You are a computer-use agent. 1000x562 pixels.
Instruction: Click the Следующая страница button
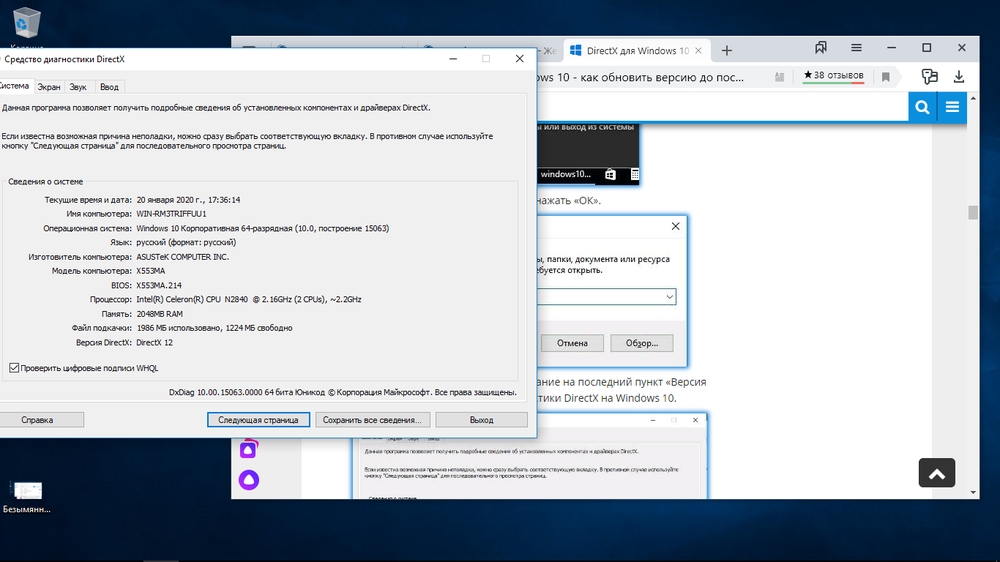pyautogui.click(x=258, y=420)
